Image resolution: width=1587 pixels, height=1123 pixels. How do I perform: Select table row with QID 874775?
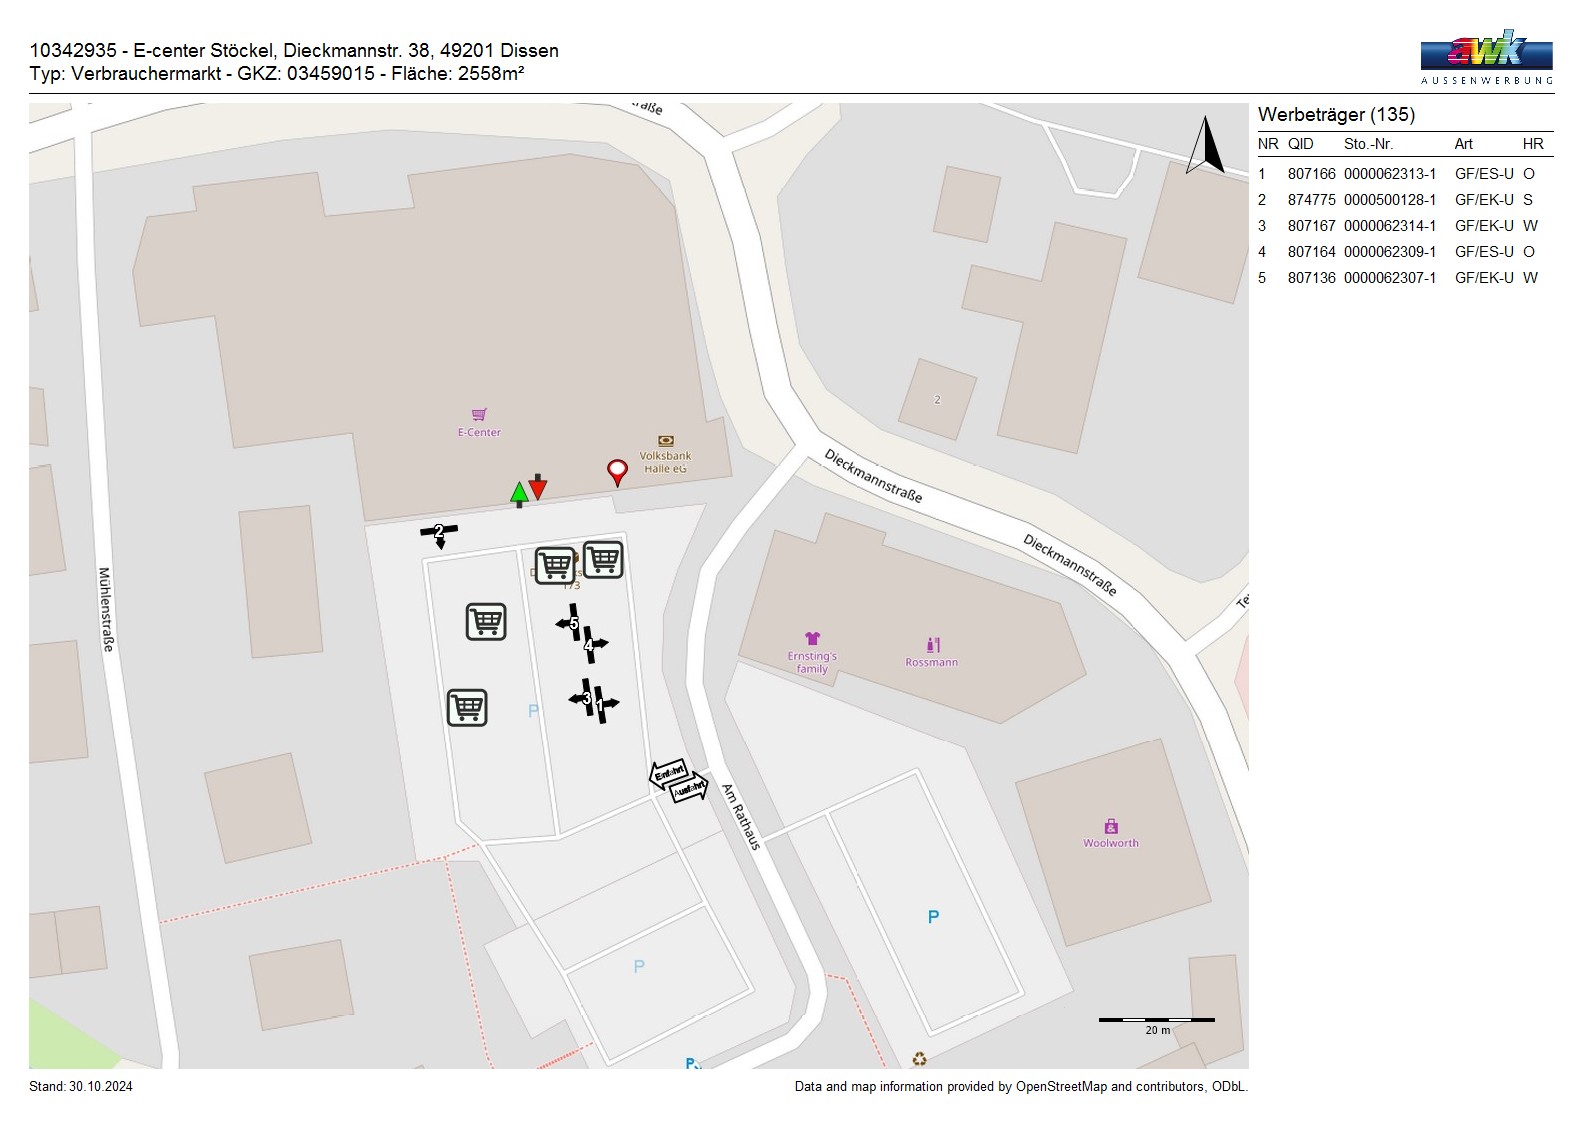point(1404,200)
